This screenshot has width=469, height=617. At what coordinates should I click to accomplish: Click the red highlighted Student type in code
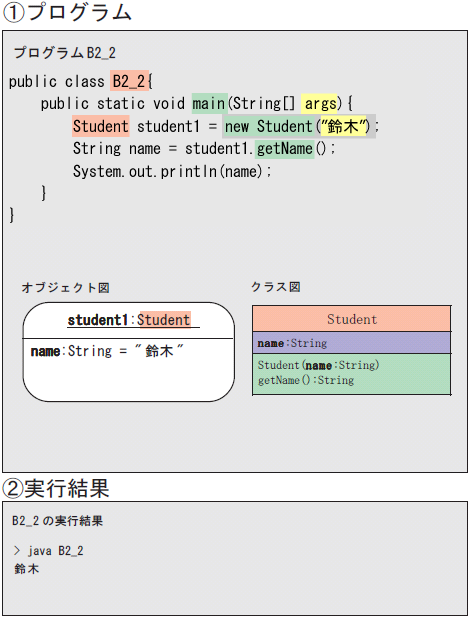point(101,126)
